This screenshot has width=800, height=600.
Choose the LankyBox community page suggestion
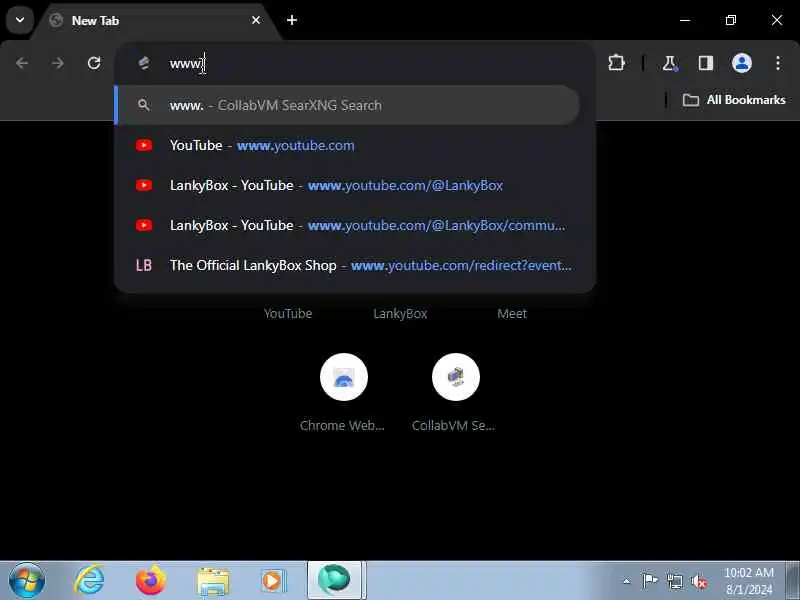click(348, 225)
